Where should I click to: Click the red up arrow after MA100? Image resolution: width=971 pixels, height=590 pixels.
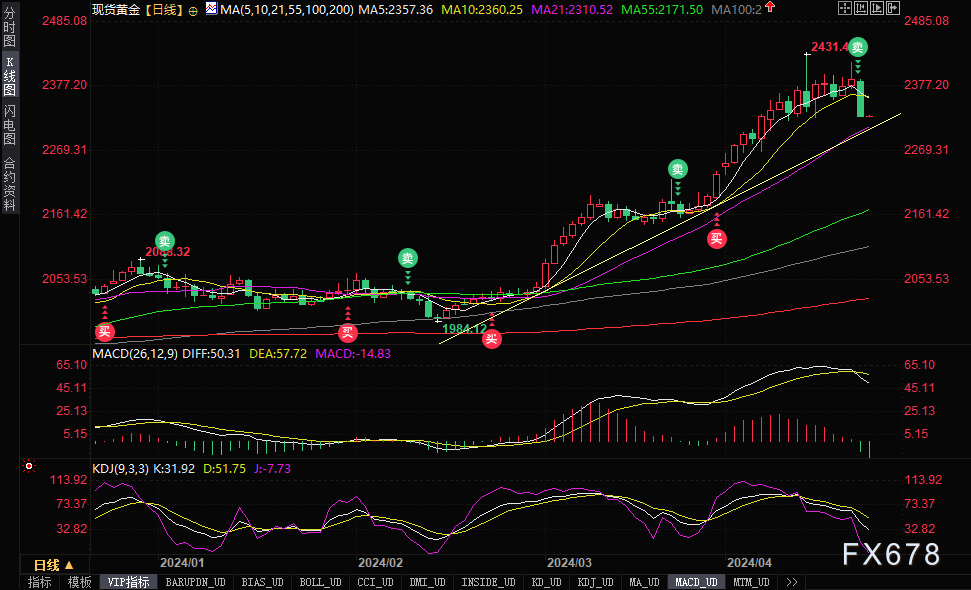(769, 8)
